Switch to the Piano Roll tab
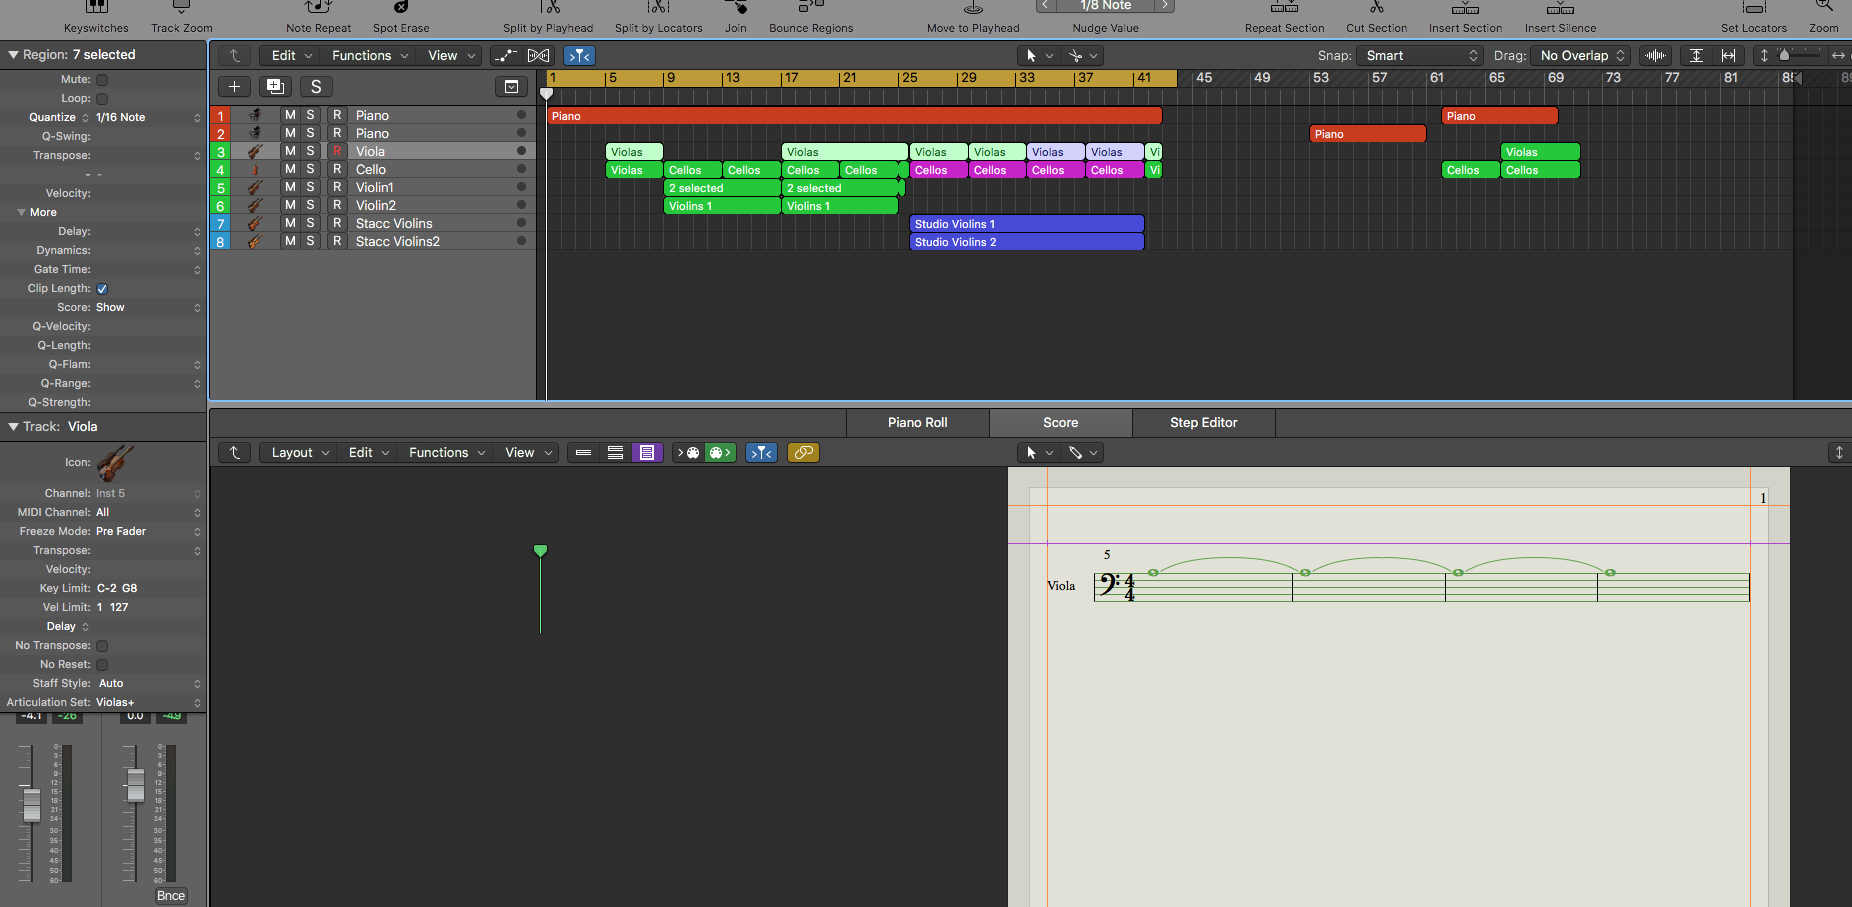This screenshot has height=907, width=1852. [917, 423]
